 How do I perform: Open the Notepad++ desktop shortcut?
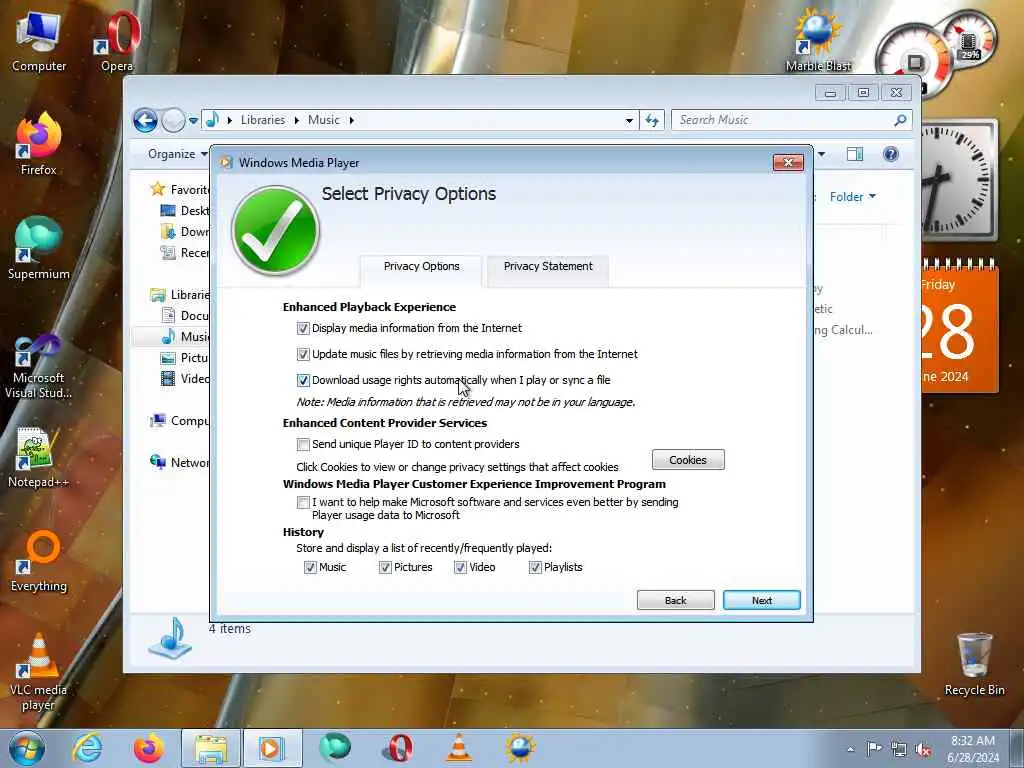pos(39,457)
